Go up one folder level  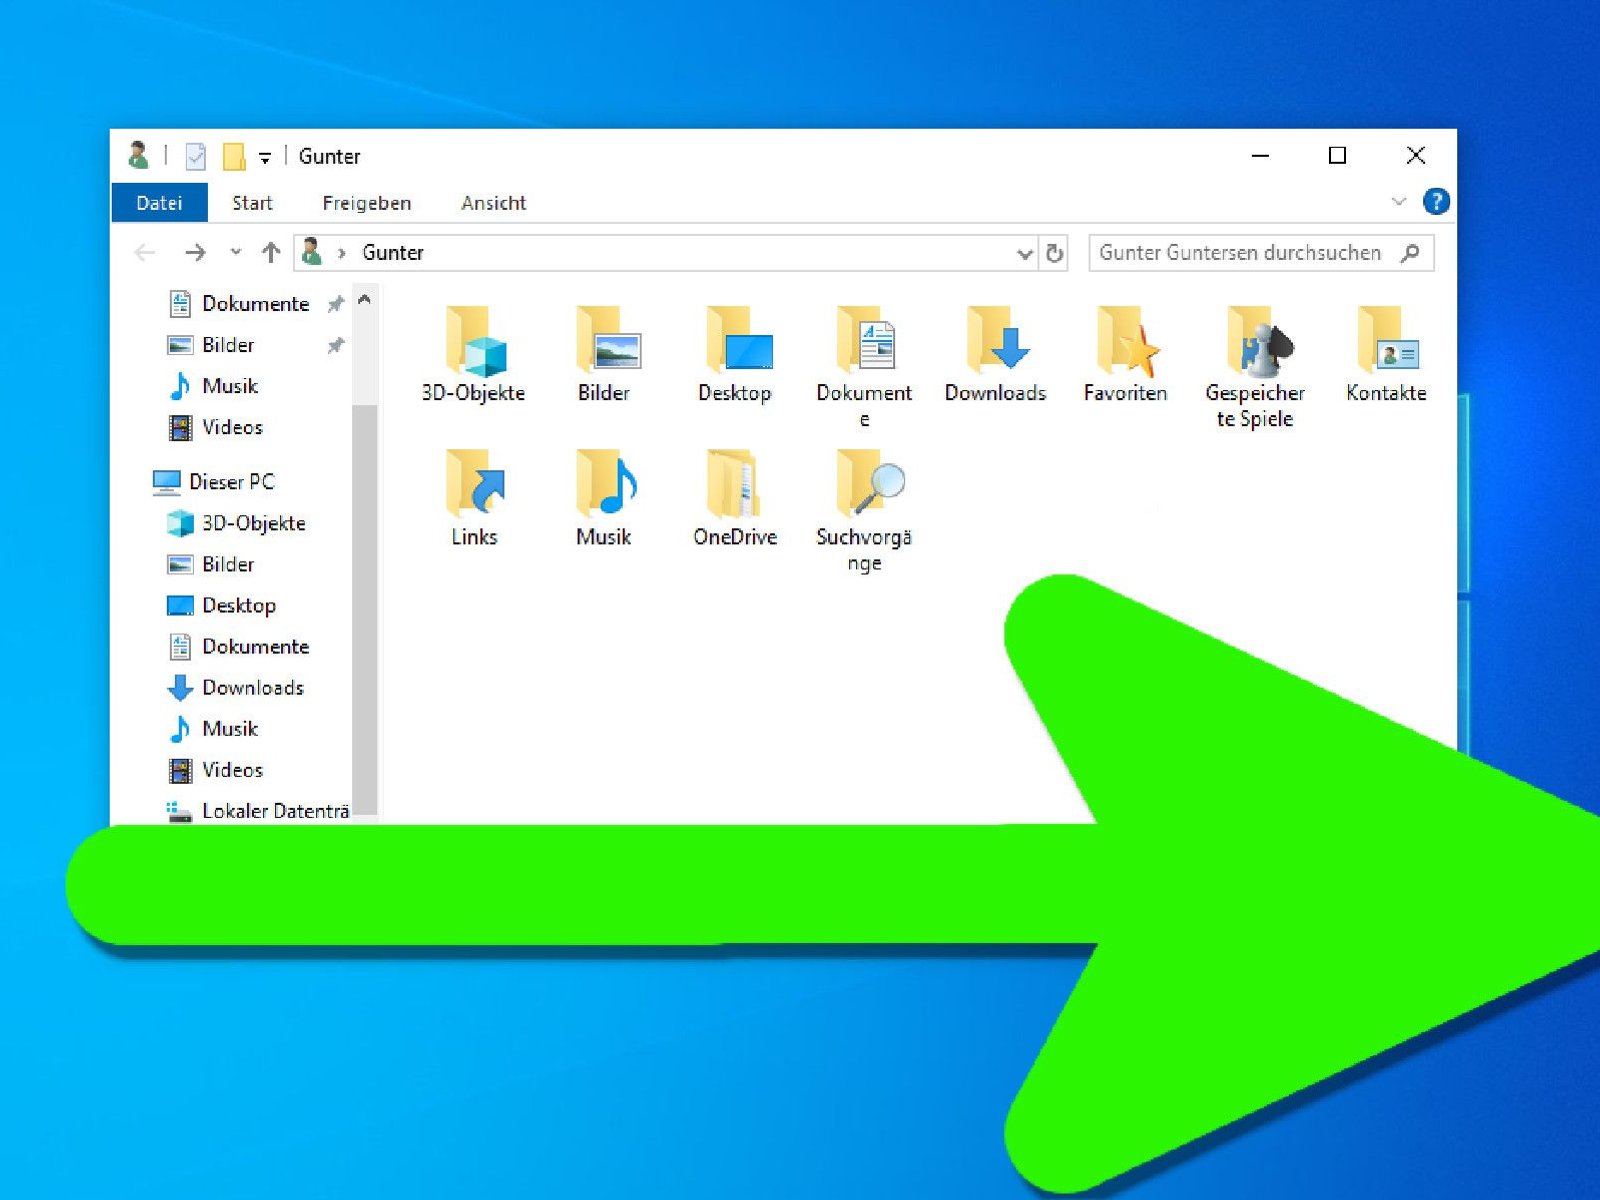(x=271, y=253)
